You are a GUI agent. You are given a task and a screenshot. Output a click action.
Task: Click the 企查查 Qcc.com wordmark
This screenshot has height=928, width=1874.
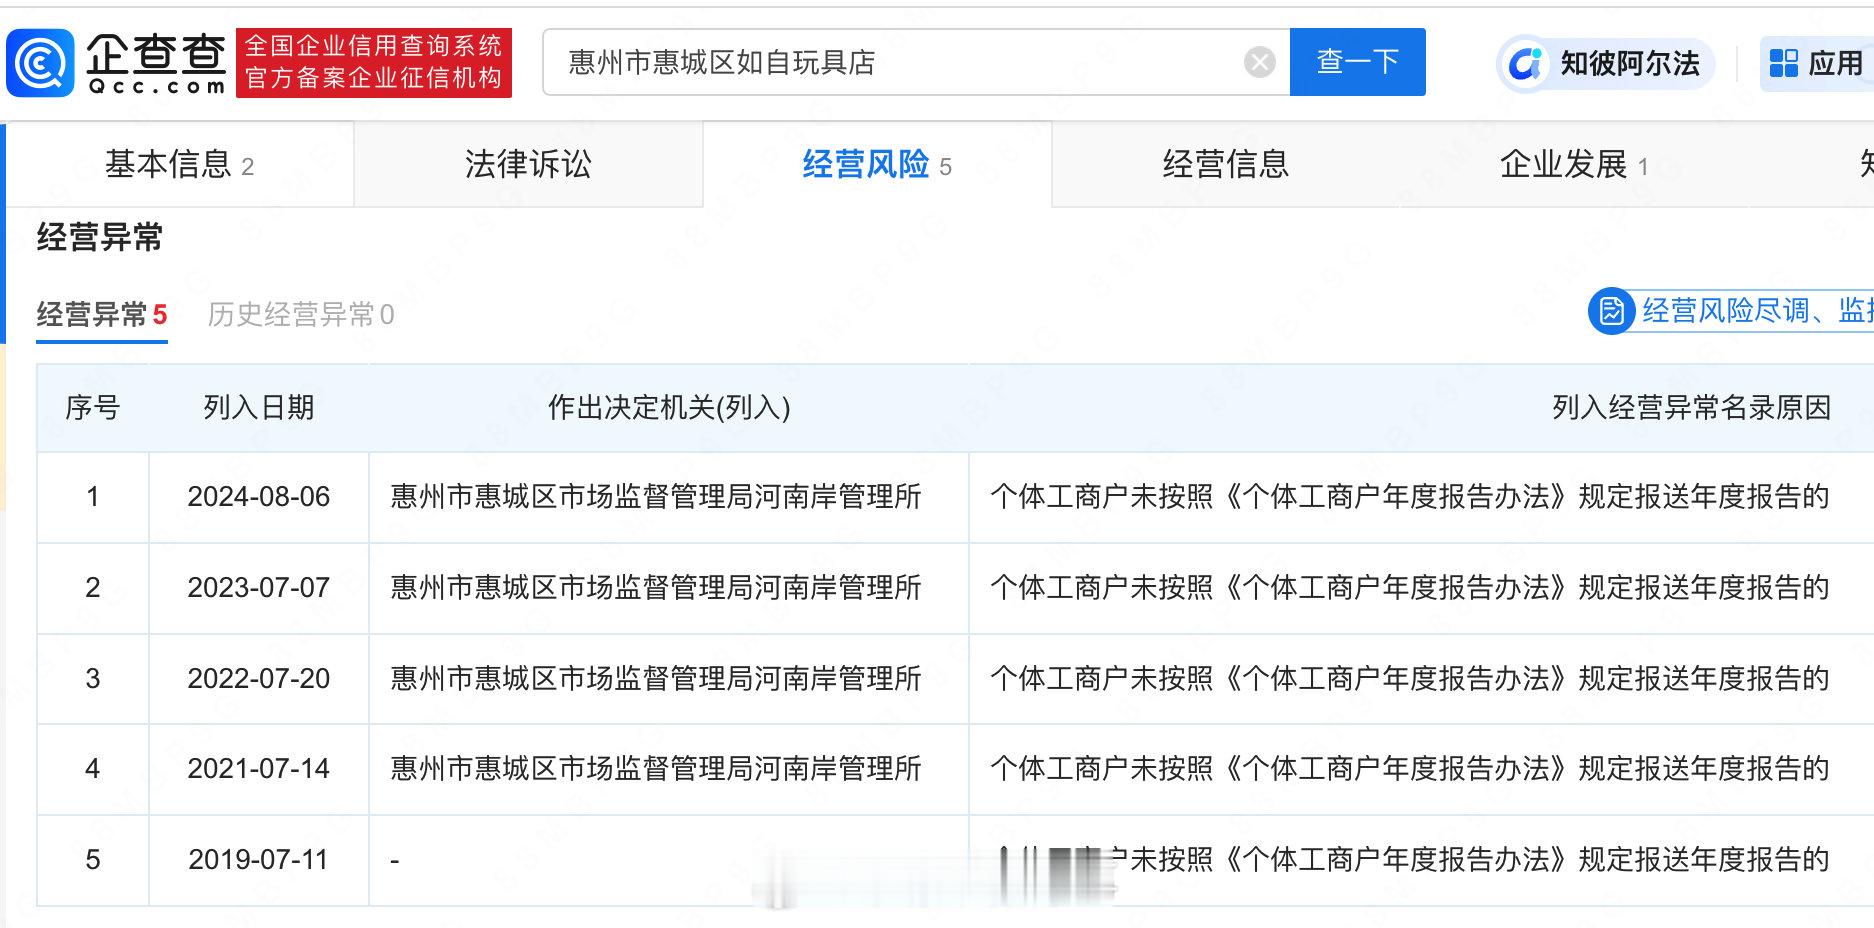point(155,63)
